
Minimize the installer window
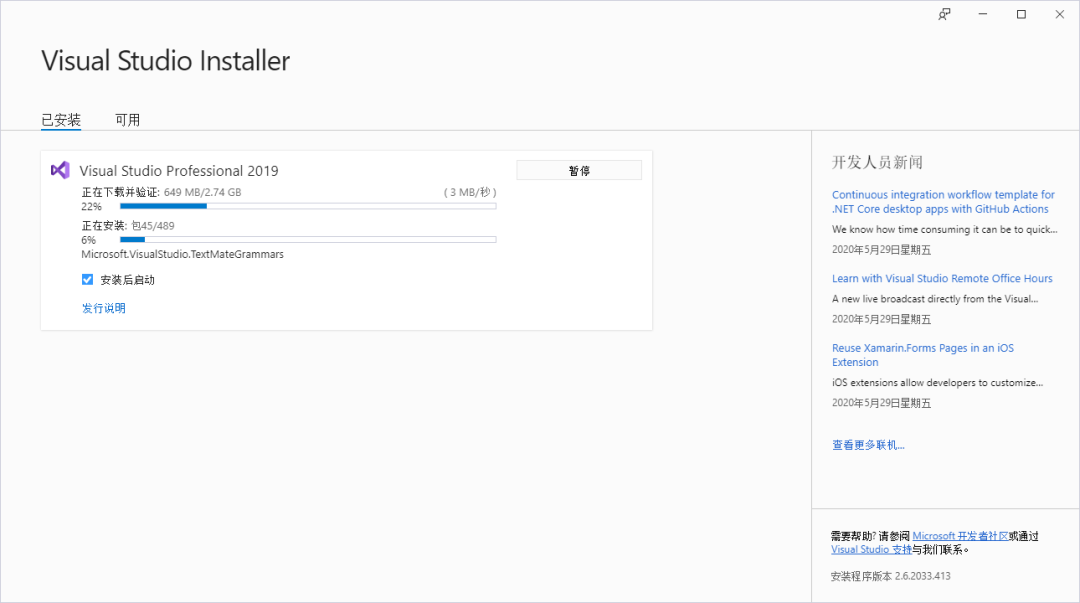coord(983,14)
